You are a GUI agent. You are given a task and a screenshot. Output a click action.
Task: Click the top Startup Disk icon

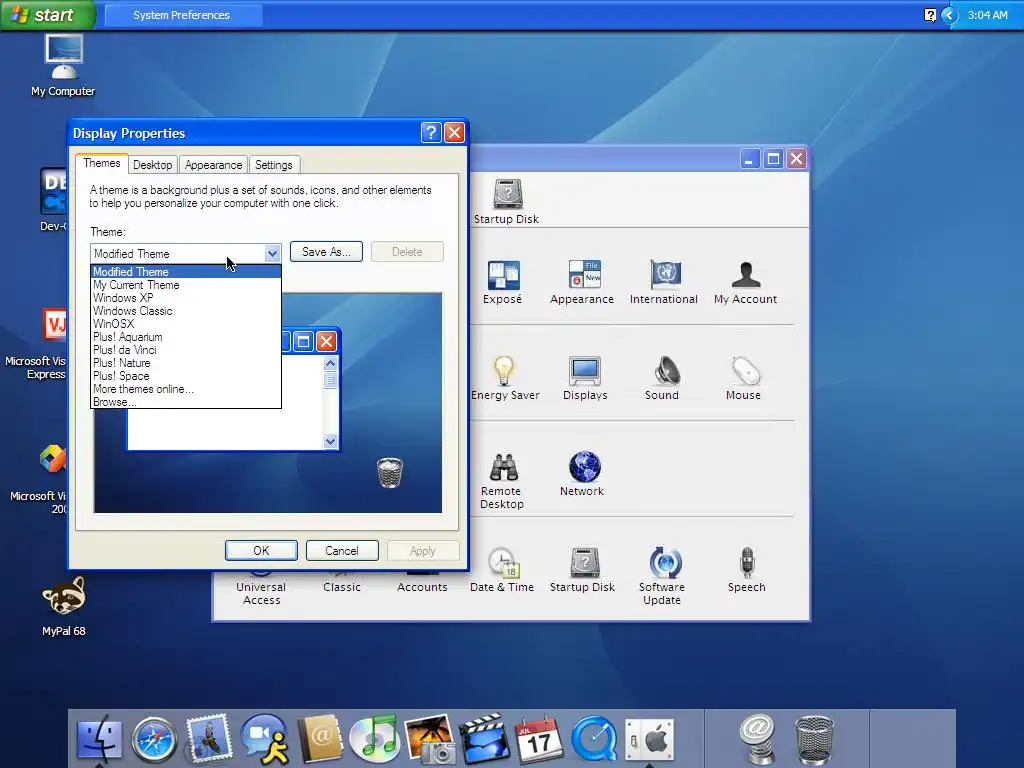[x=507, y=202]
